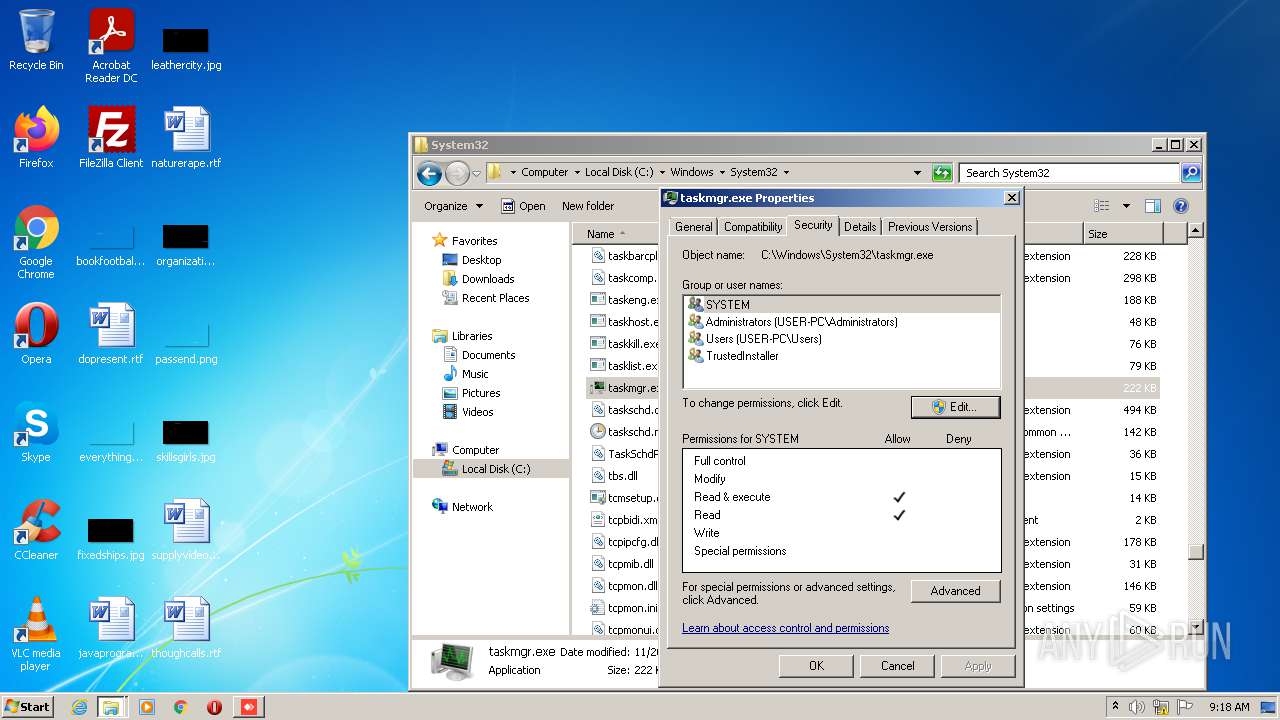Select Users (USER-PC\Users) entry
Viewport: 1280px width, 720px height.
click(x=842, y=339)
